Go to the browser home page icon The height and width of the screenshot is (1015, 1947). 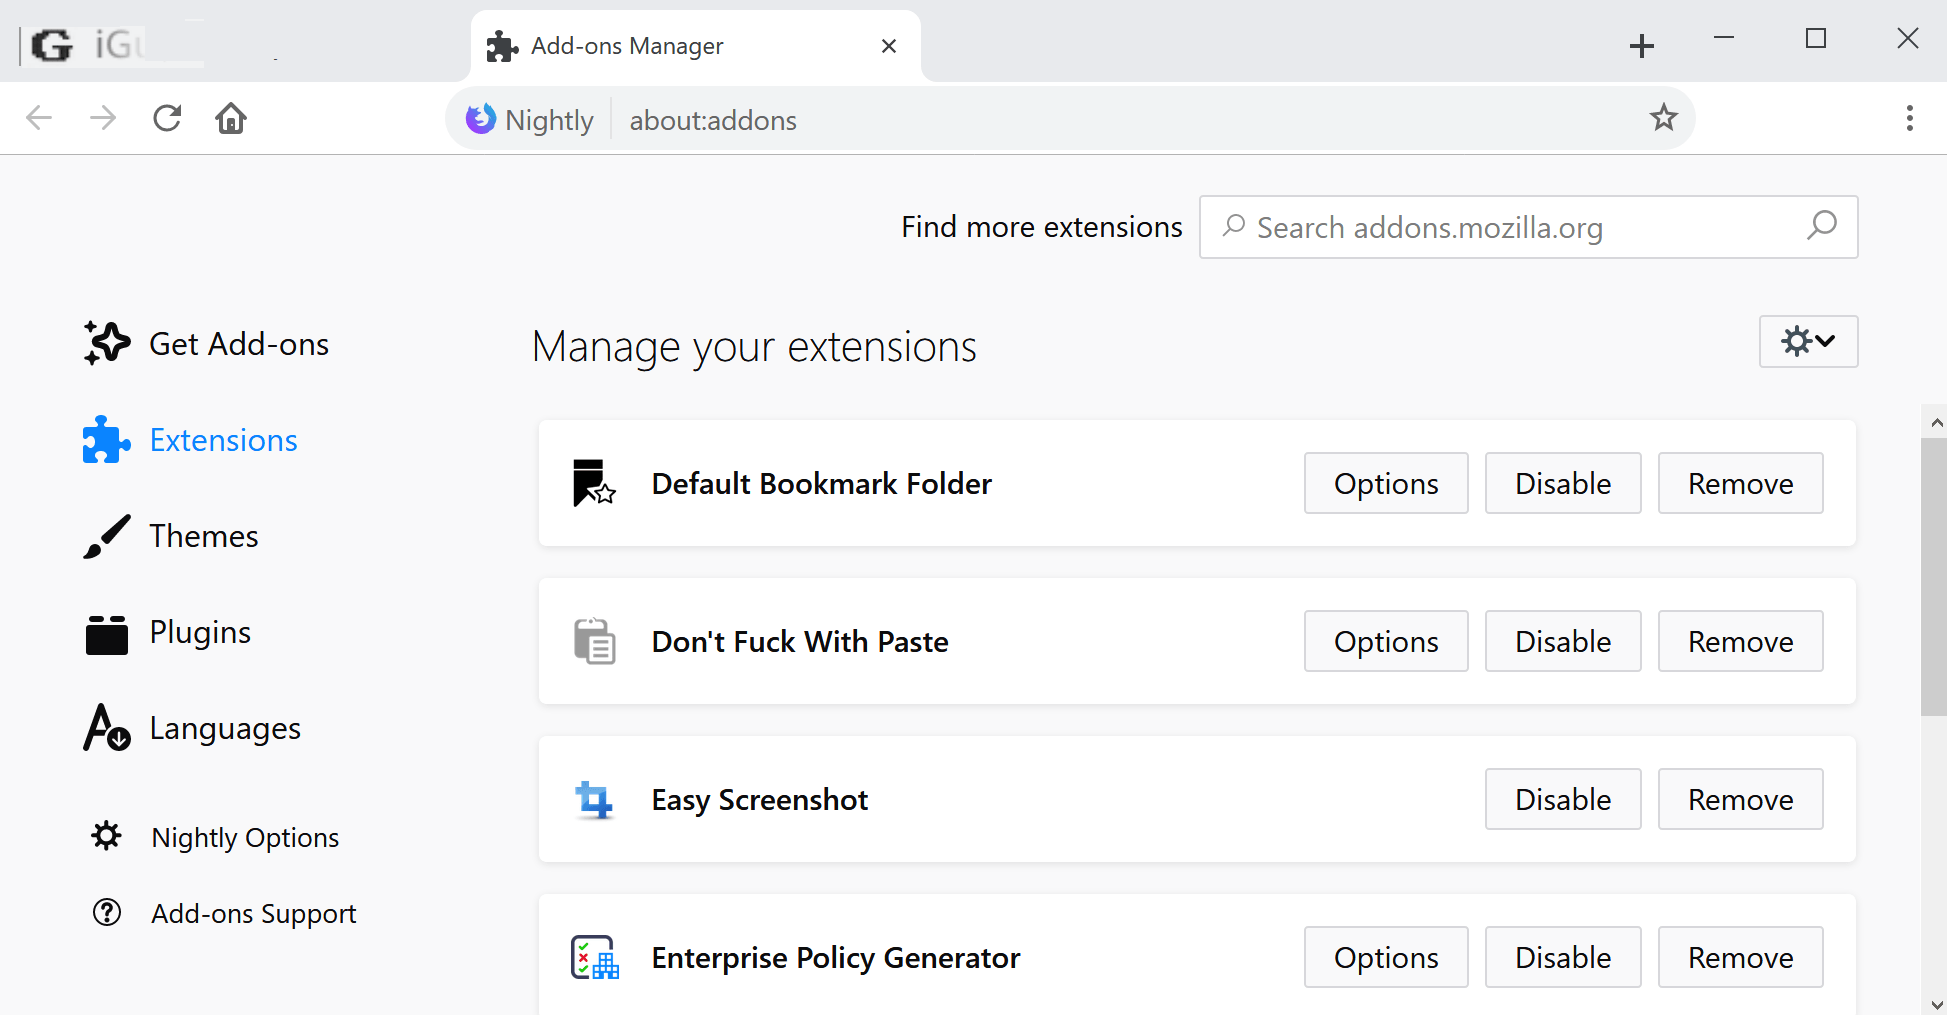point(231,119)
